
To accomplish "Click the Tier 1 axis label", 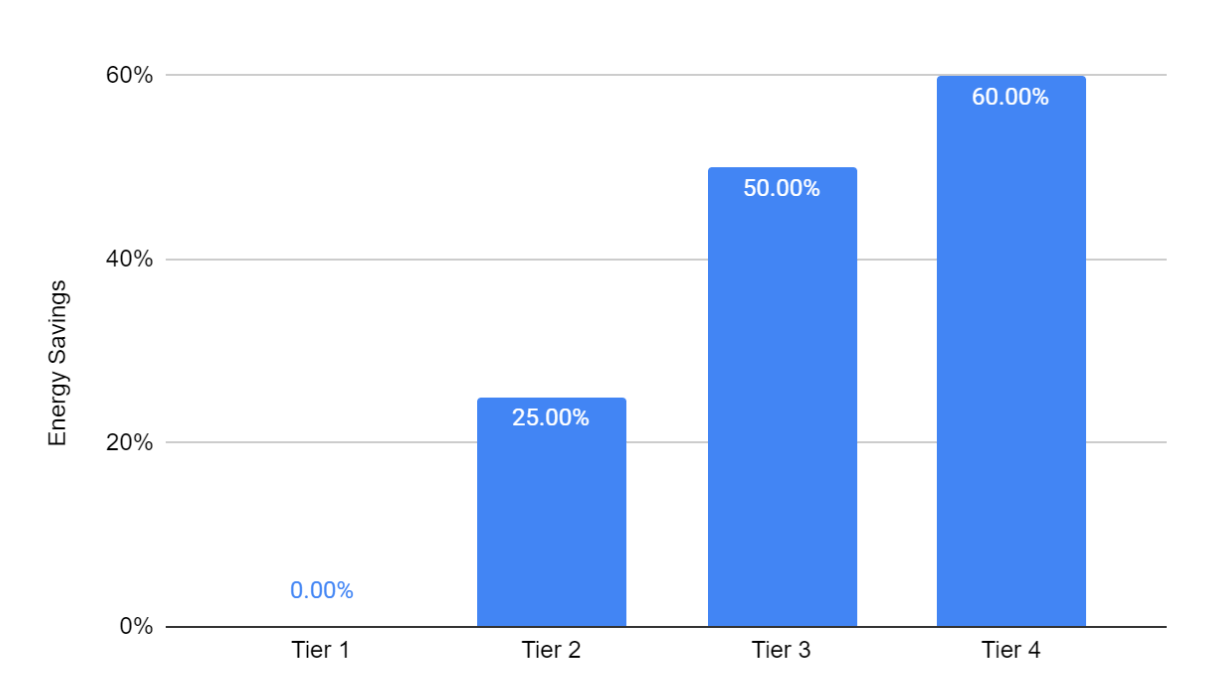I will tap(321, 650).
